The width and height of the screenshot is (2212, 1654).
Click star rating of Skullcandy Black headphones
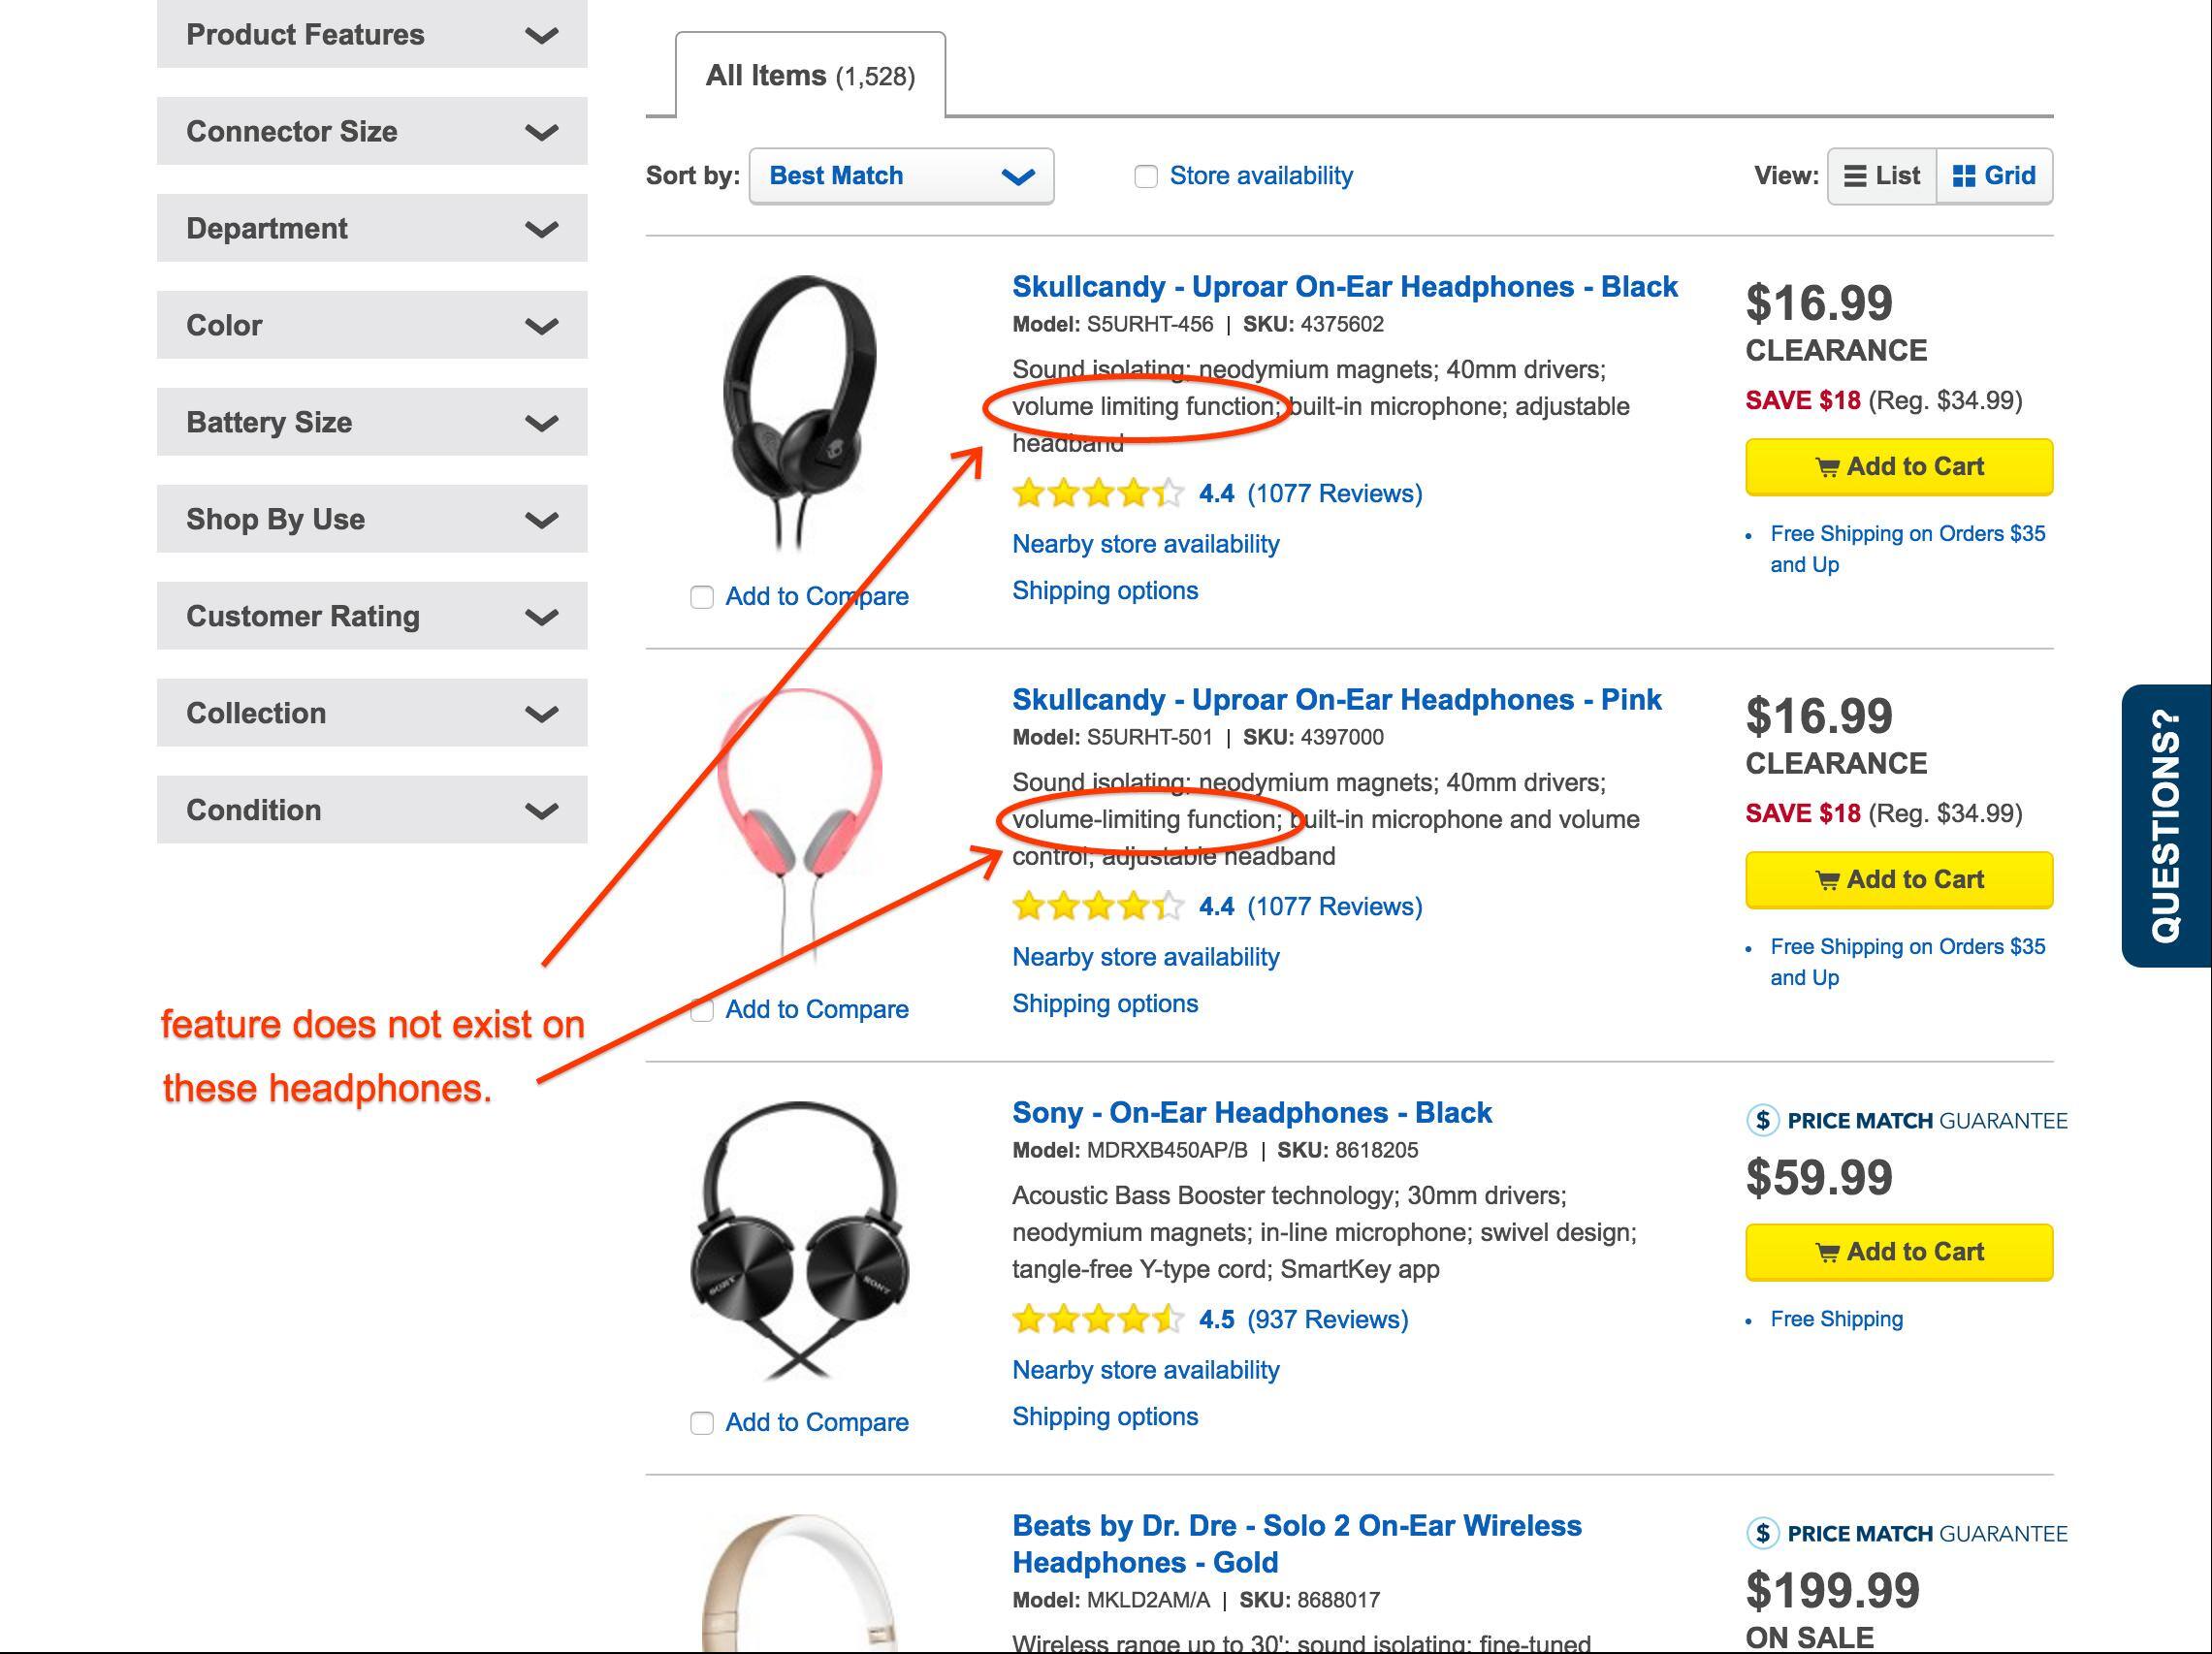1097,493
